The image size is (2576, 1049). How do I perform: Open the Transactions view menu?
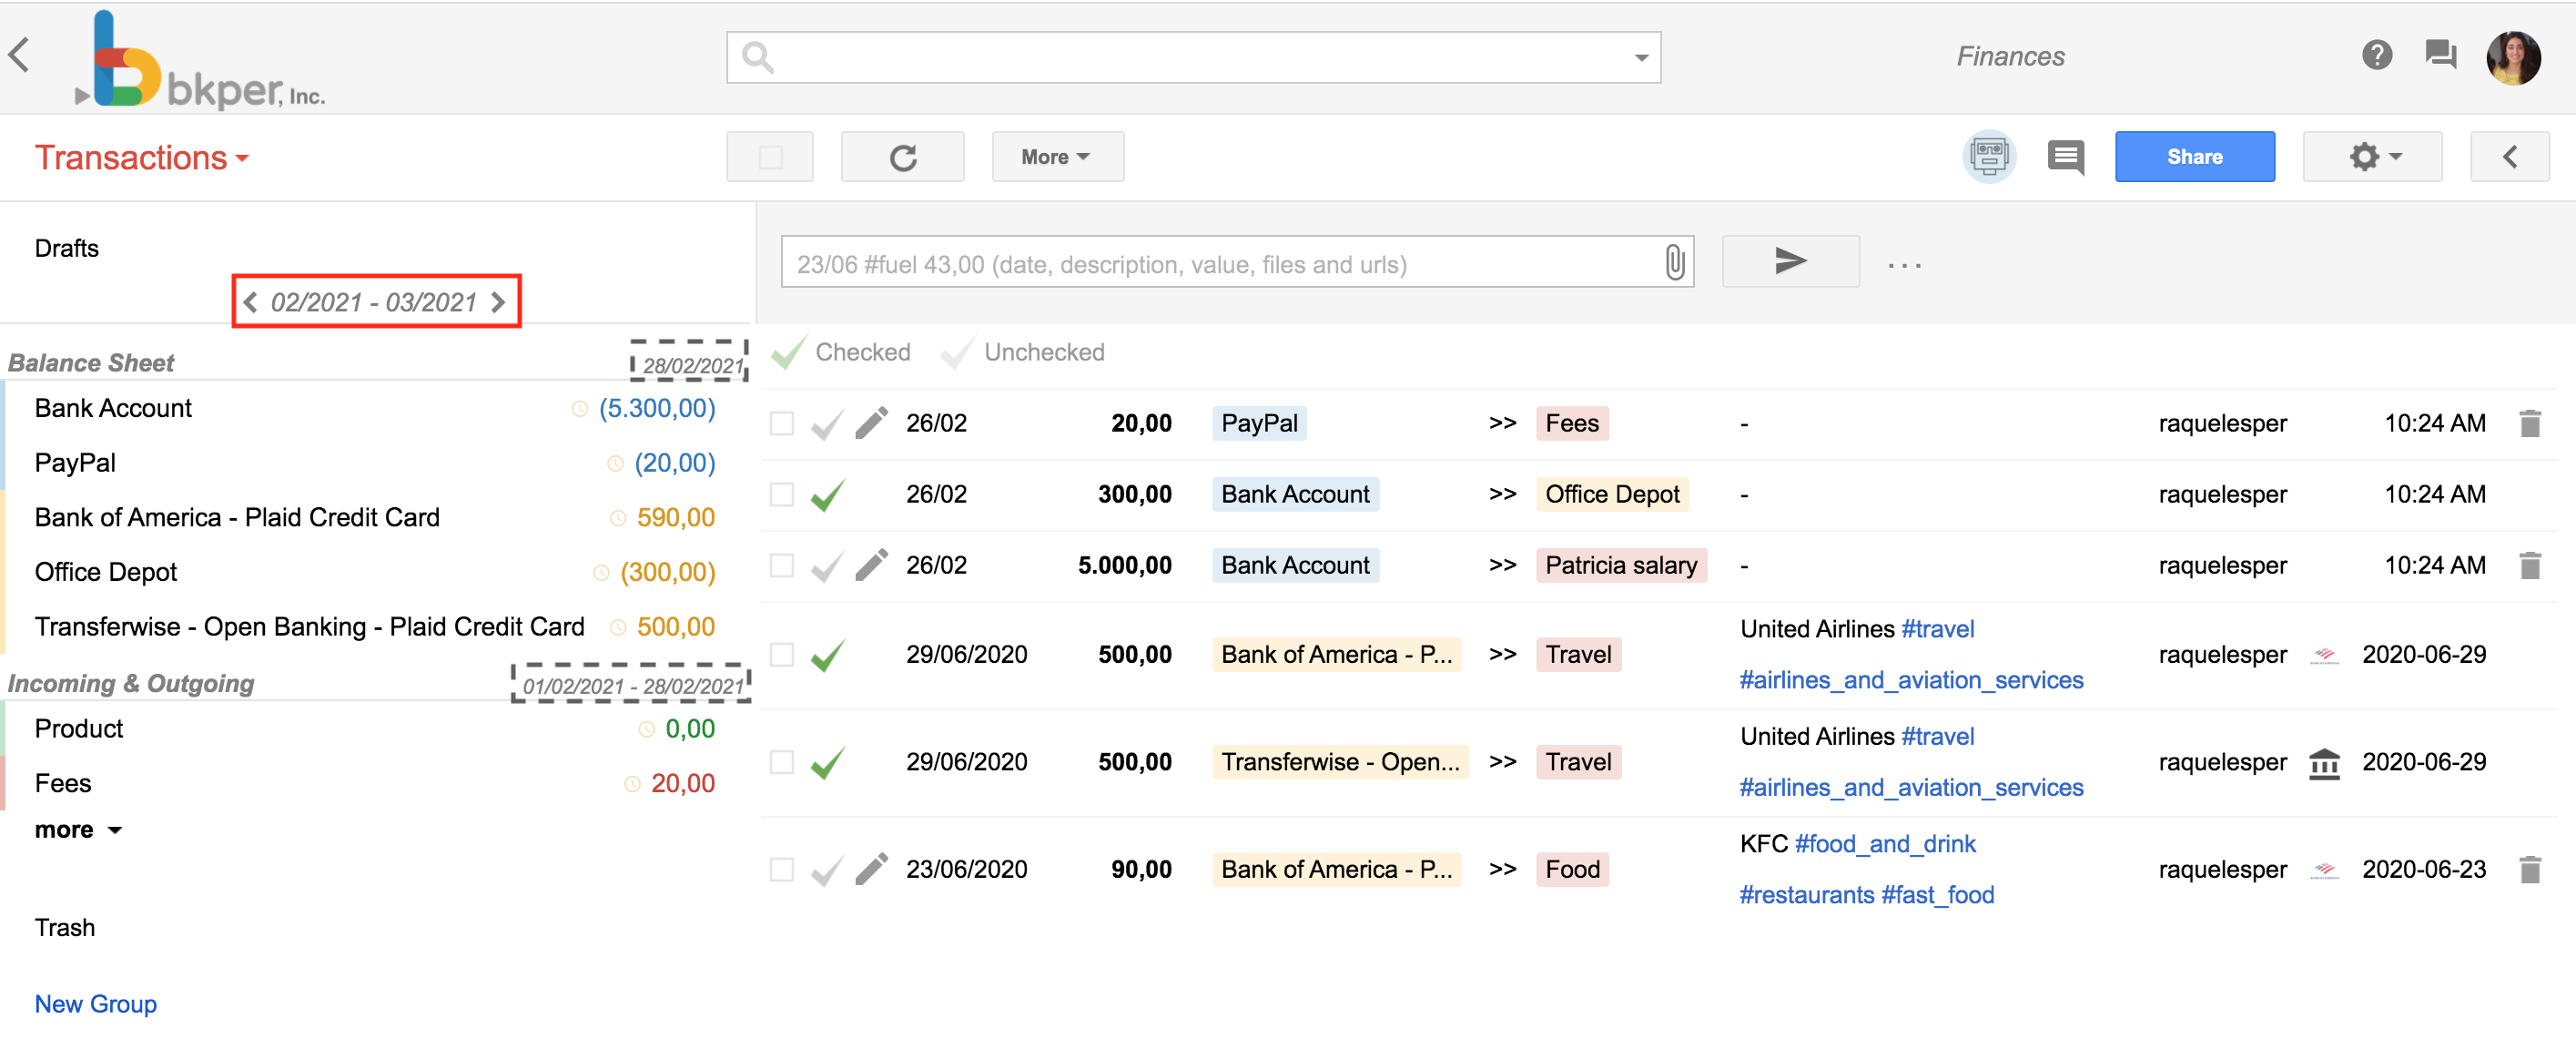(x=142, y=157)
